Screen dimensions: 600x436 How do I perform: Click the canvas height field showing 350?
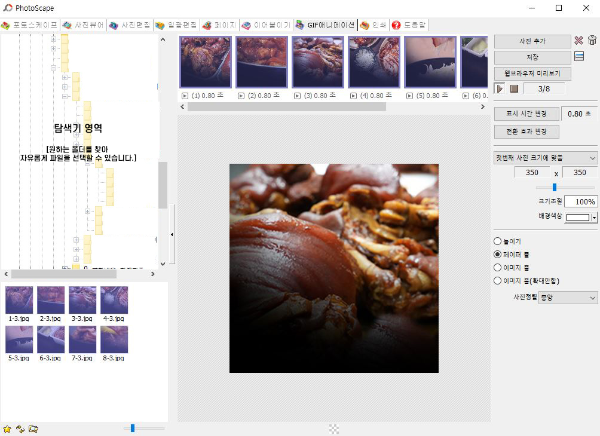(x=579, y=173)
